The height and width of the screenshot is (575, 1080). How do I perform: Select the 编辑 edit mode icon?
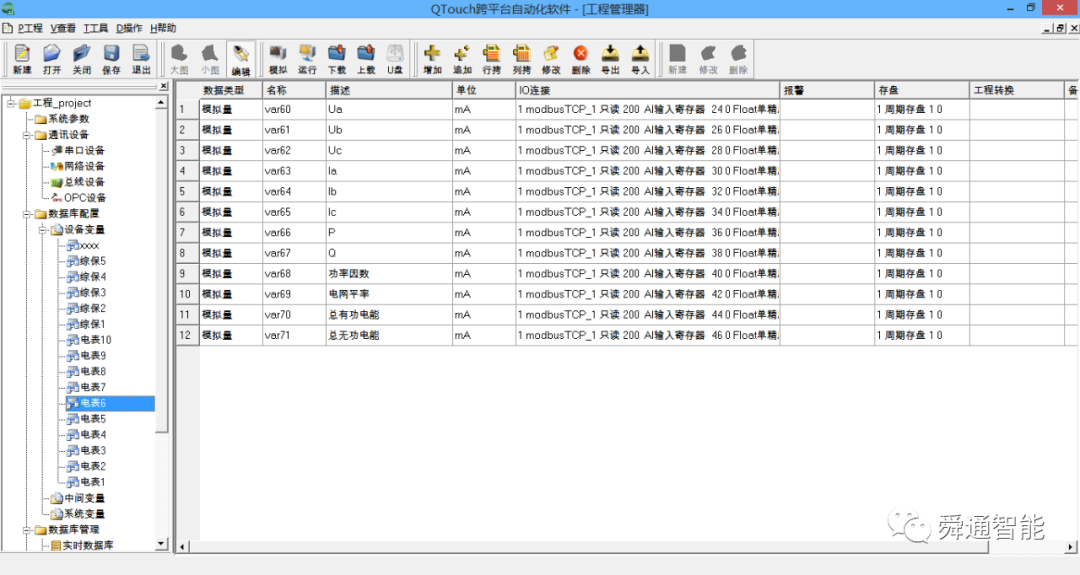(x=240, y=59)
